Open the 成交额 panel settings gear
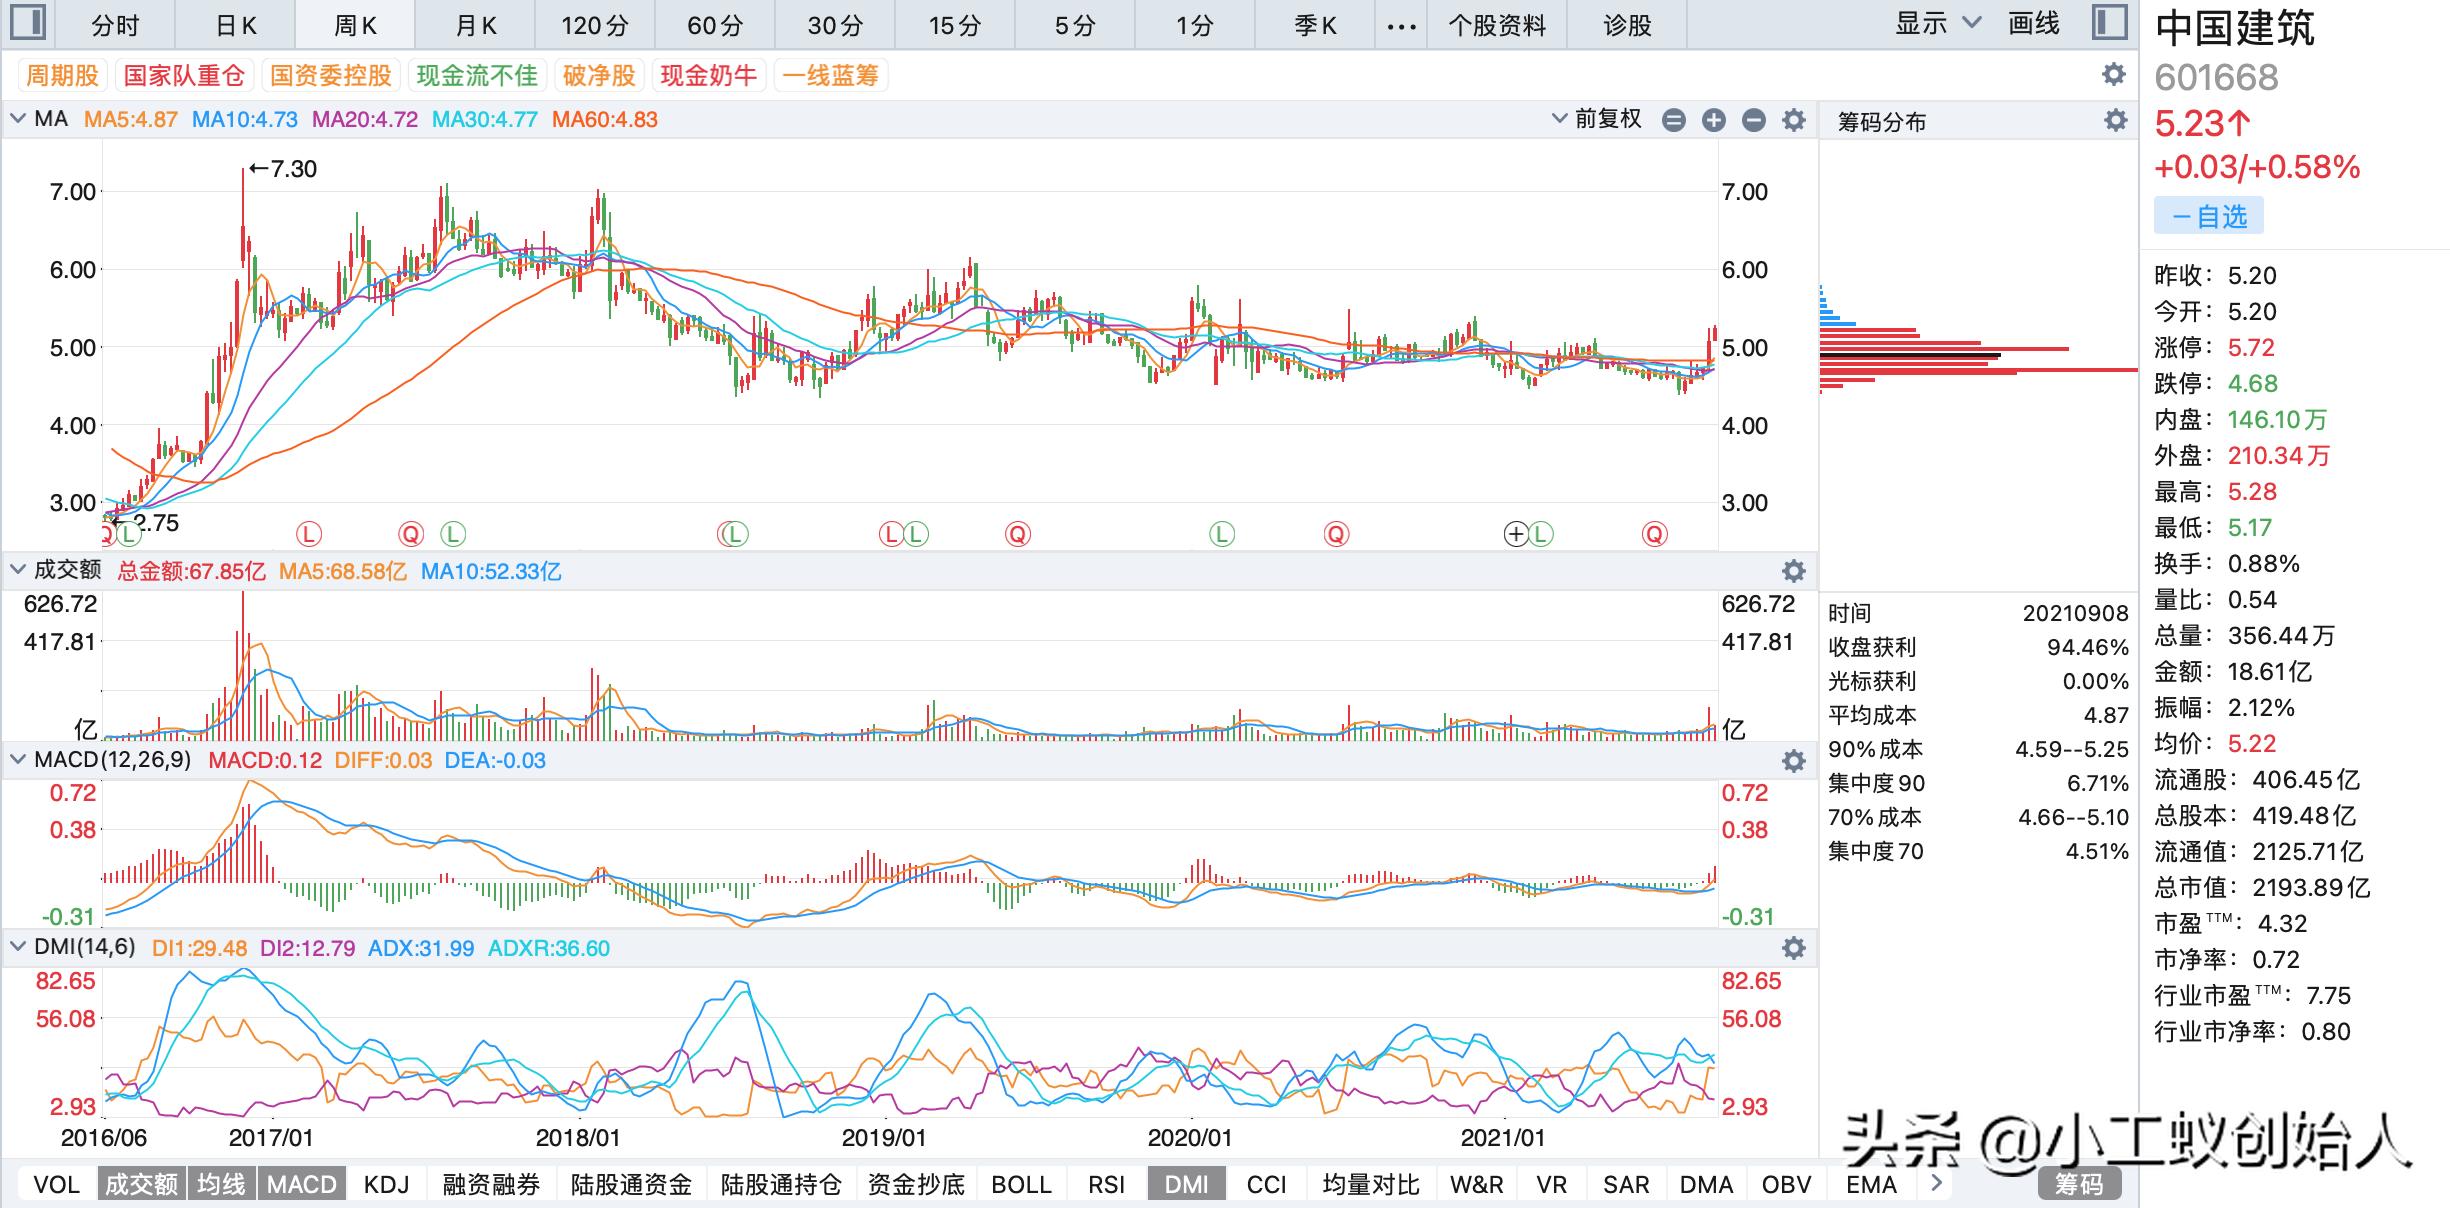2450x1208 pixels. coord(1795,571)
